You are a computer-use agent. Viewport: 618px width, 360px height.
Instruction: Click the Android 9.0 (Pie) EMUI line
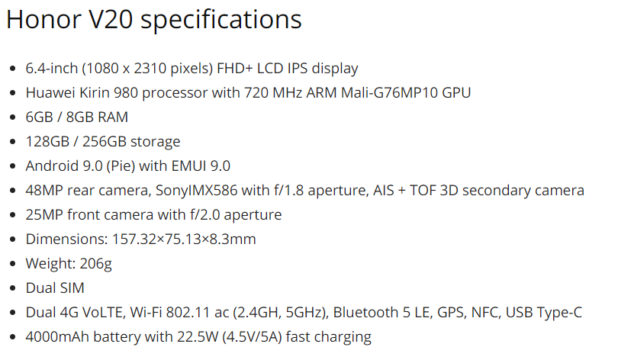point(128,166)
